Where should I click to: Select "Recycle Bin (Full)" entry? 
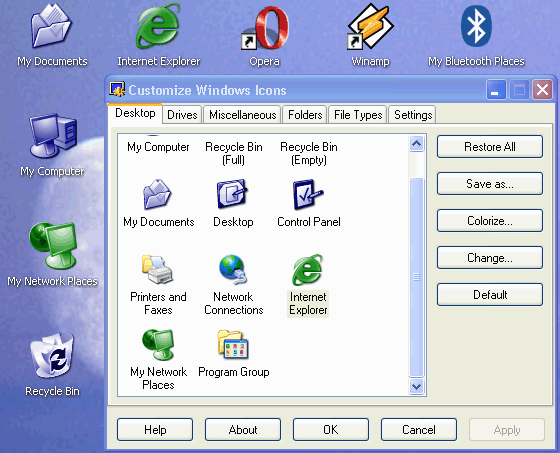click(234, 153)
